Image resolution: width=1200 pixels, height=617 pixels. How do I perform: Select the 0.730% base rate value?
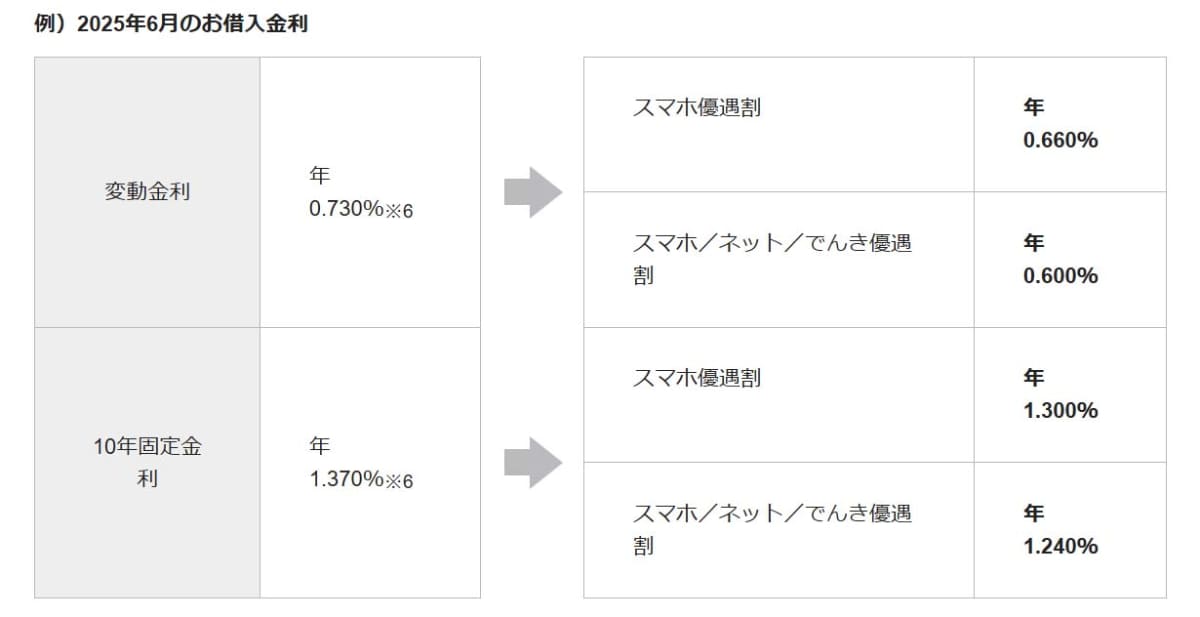(346, 209)
